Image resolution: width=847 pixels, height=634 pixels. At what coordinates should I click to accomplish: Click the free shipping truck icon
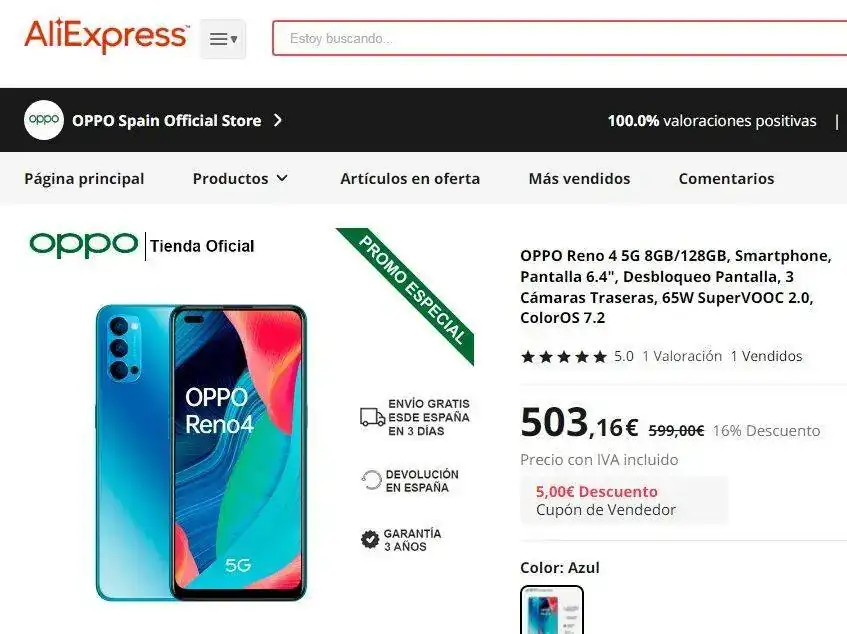[x=372, y=417]
